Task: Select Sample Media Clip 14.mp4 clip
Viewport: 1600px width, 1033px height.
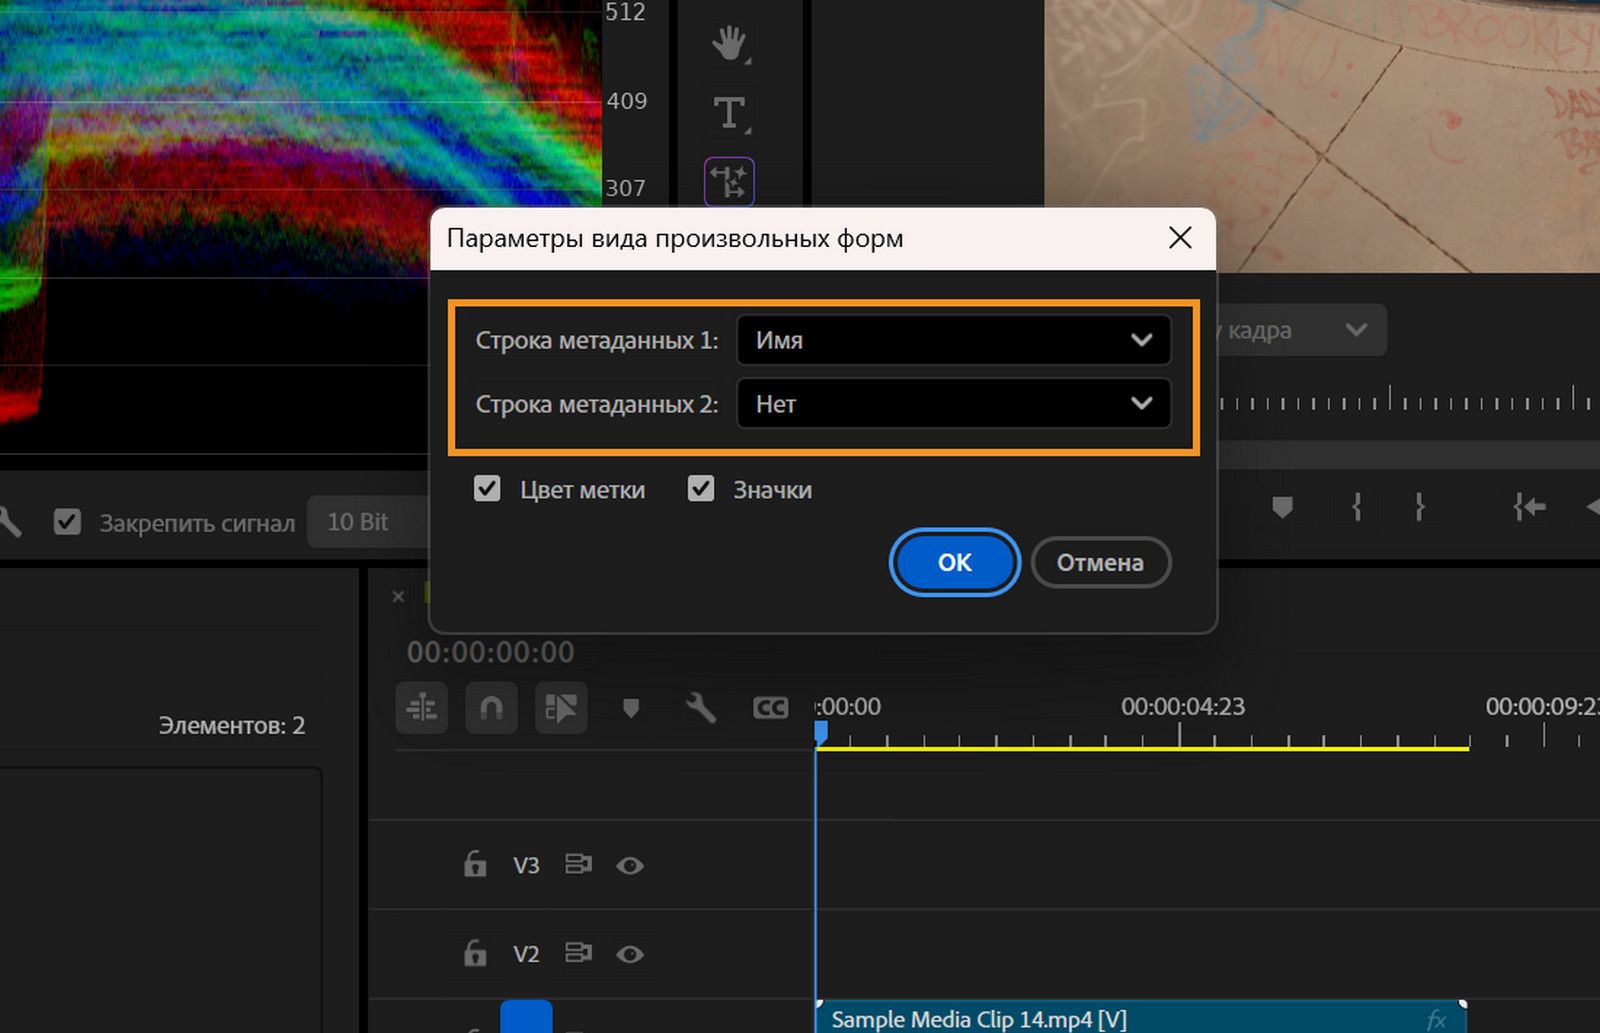Action: (x=1140, y=1019)
